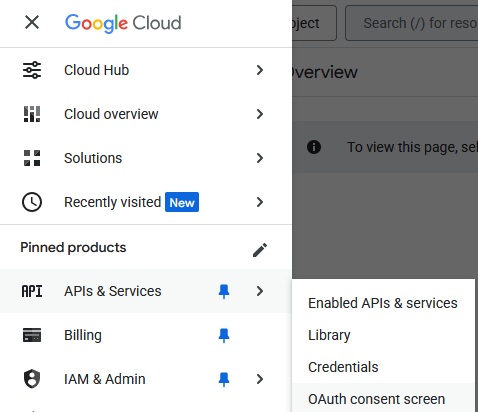Click the Recently visited clock icon
This screenshot has width=478, height=412.
point(32,202)
